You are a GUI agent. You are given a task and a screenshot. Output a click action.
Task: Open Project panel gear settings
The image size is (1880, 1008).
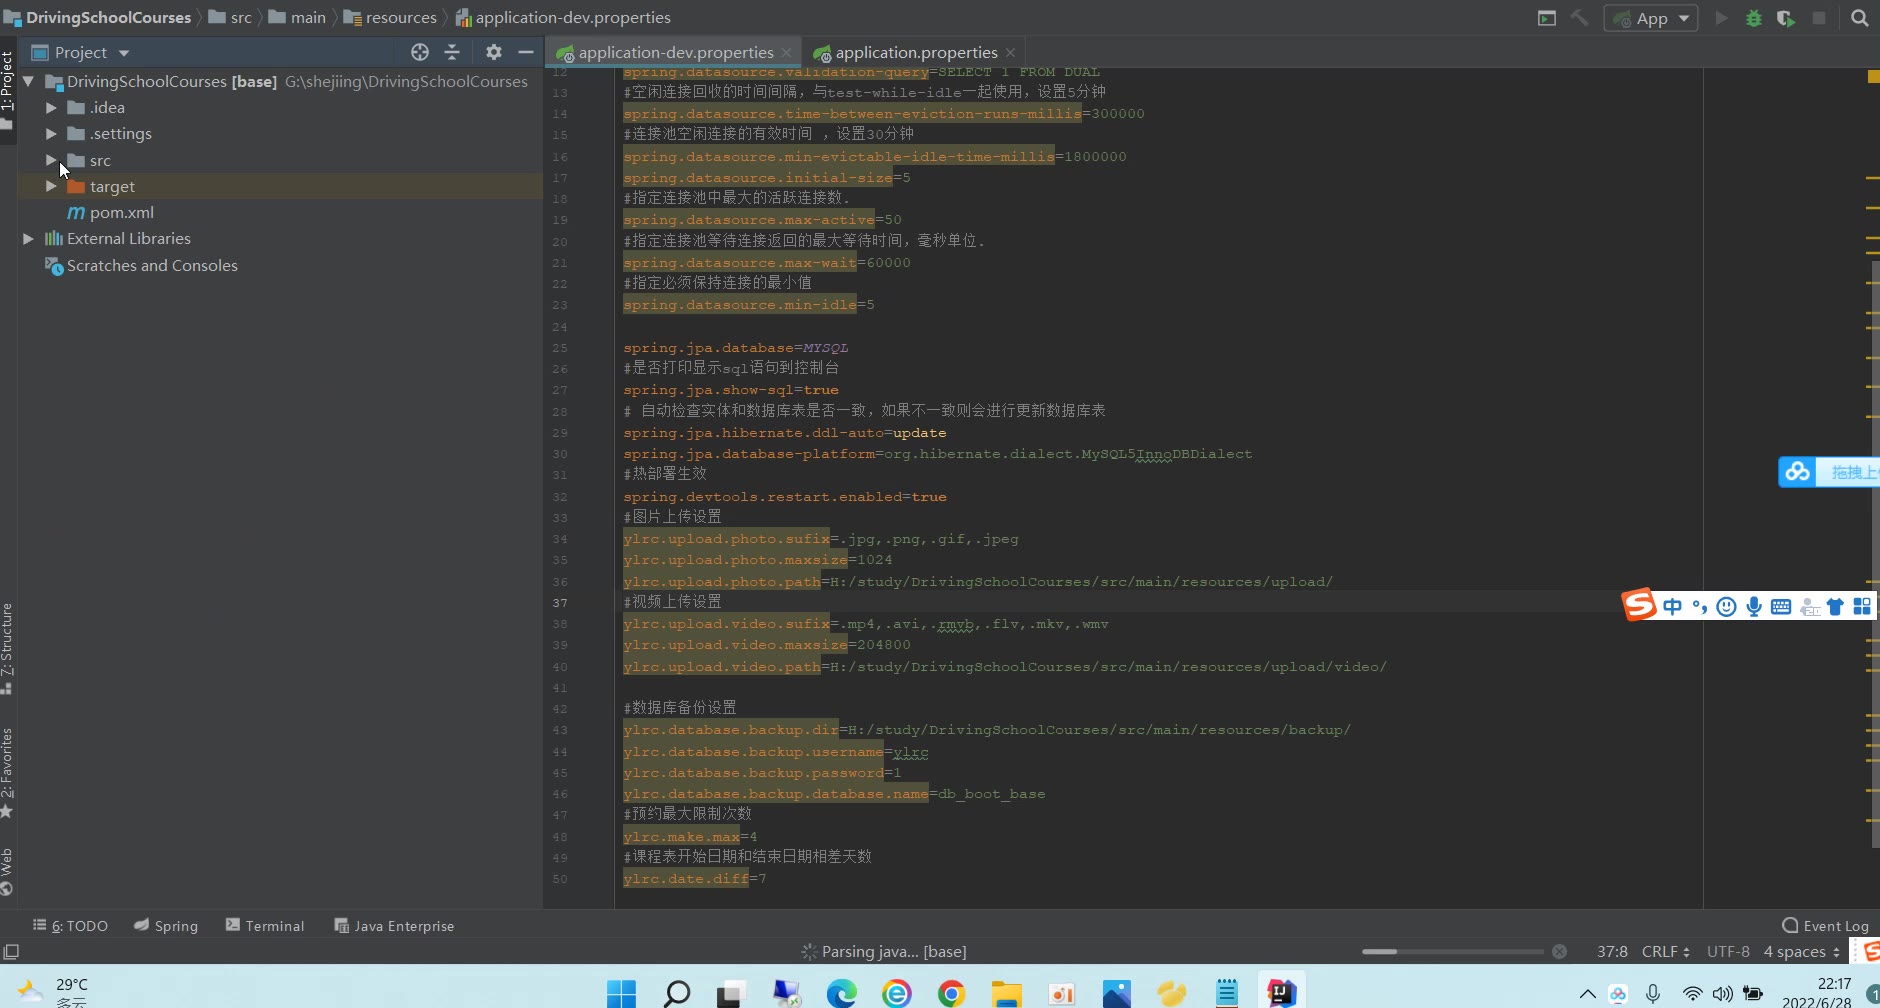coord(493,52)
